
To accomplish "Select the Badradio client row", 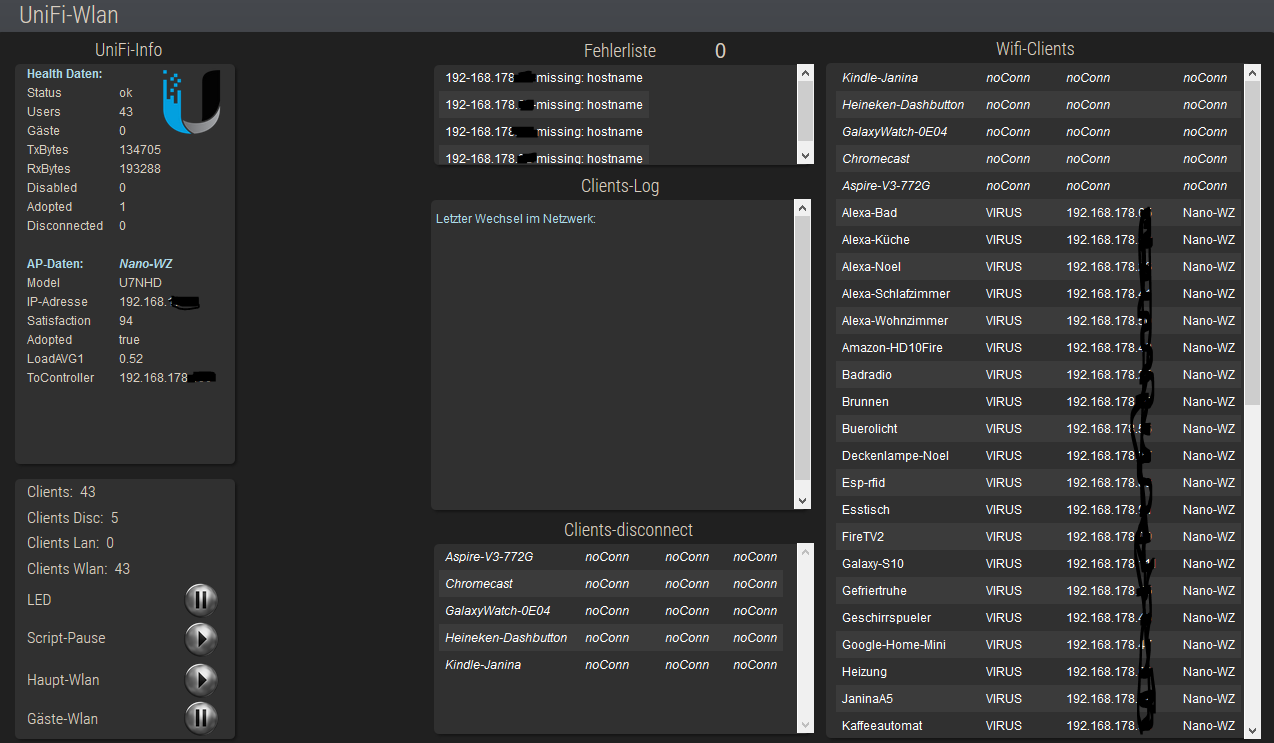I will click(1040, 375).
